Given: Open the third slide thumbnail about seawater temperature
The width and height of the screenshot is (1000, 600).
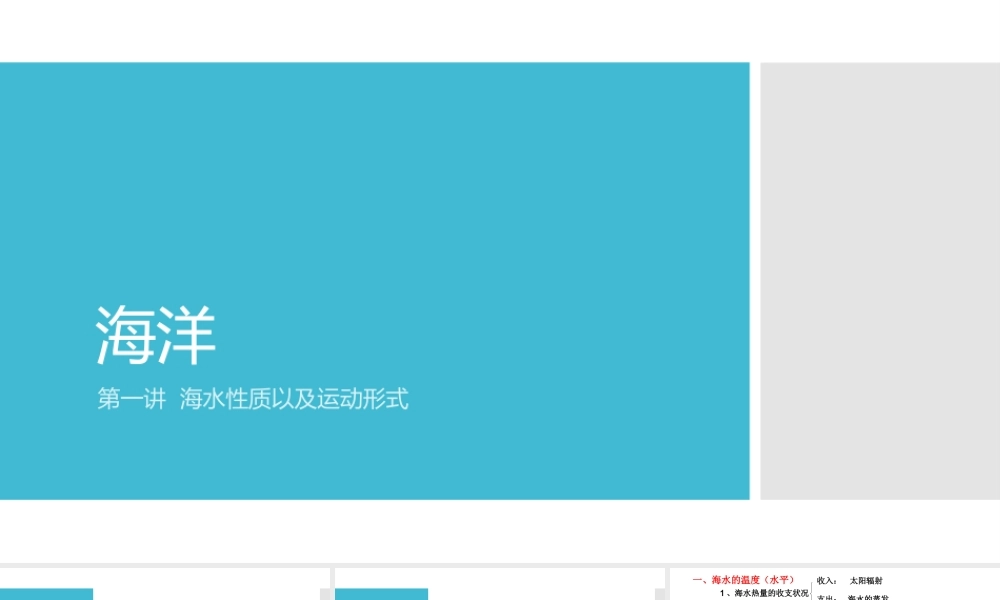Looking at the screenshot, I should 835,585.
